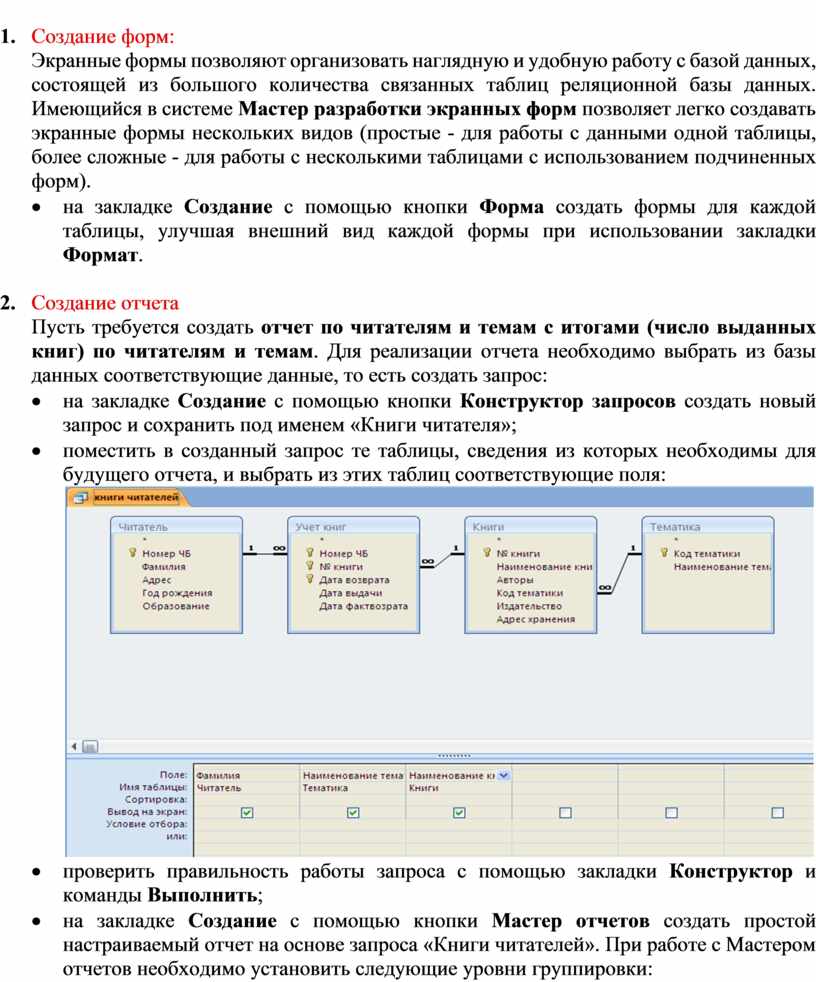Click the key icon beside Номер ЧБ in Читатель table
816x982 pixels.
click(133, 553)
